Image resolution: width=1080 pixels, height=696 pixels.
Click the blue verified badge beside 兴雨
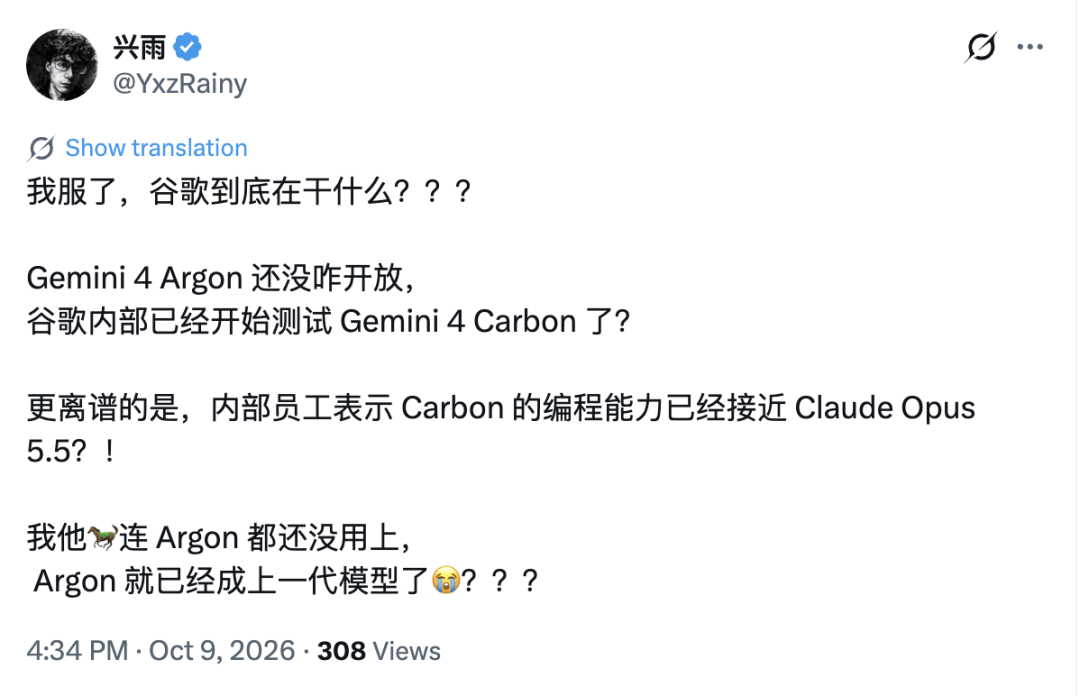[x=187, y=47]
